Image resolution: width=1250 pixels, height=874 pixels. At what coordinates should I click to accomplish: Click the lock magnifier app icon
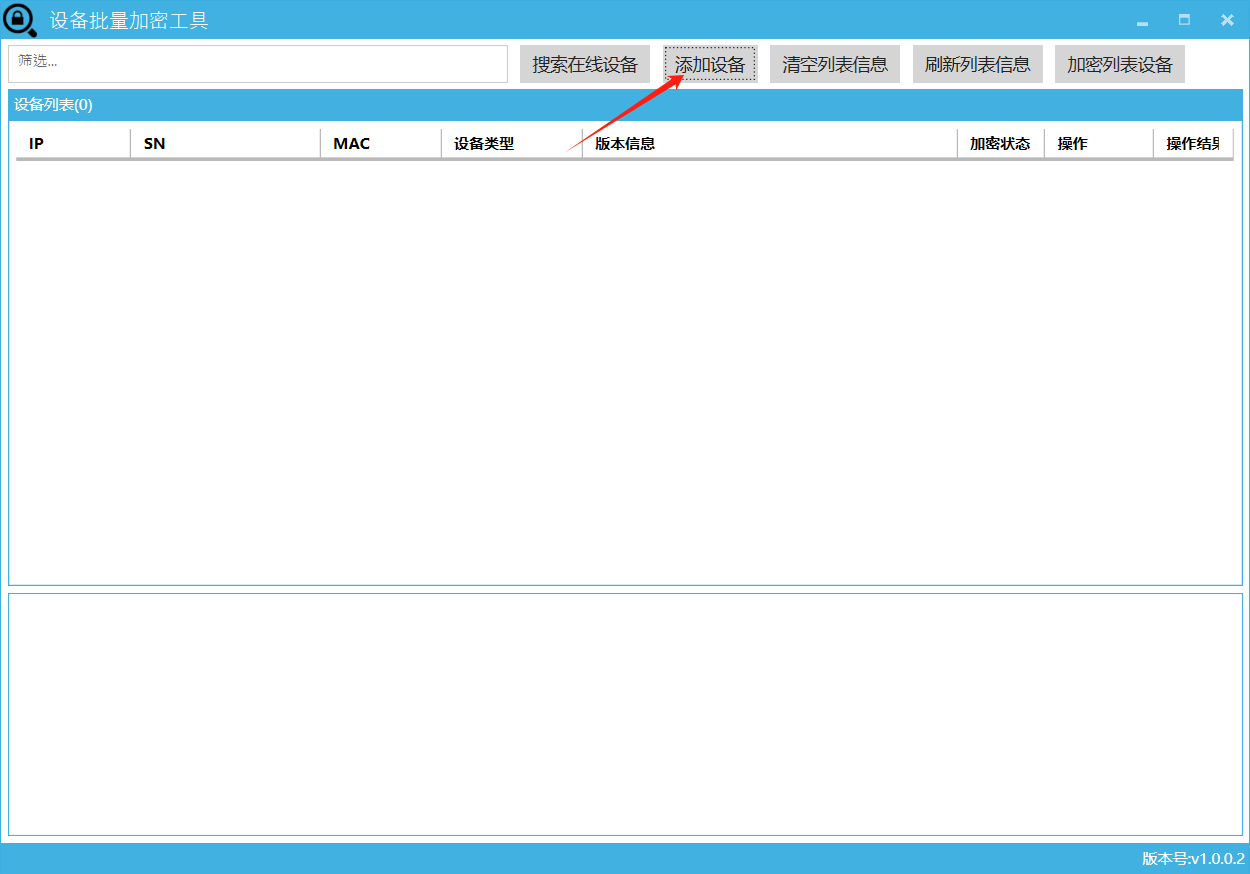point(20,20)
